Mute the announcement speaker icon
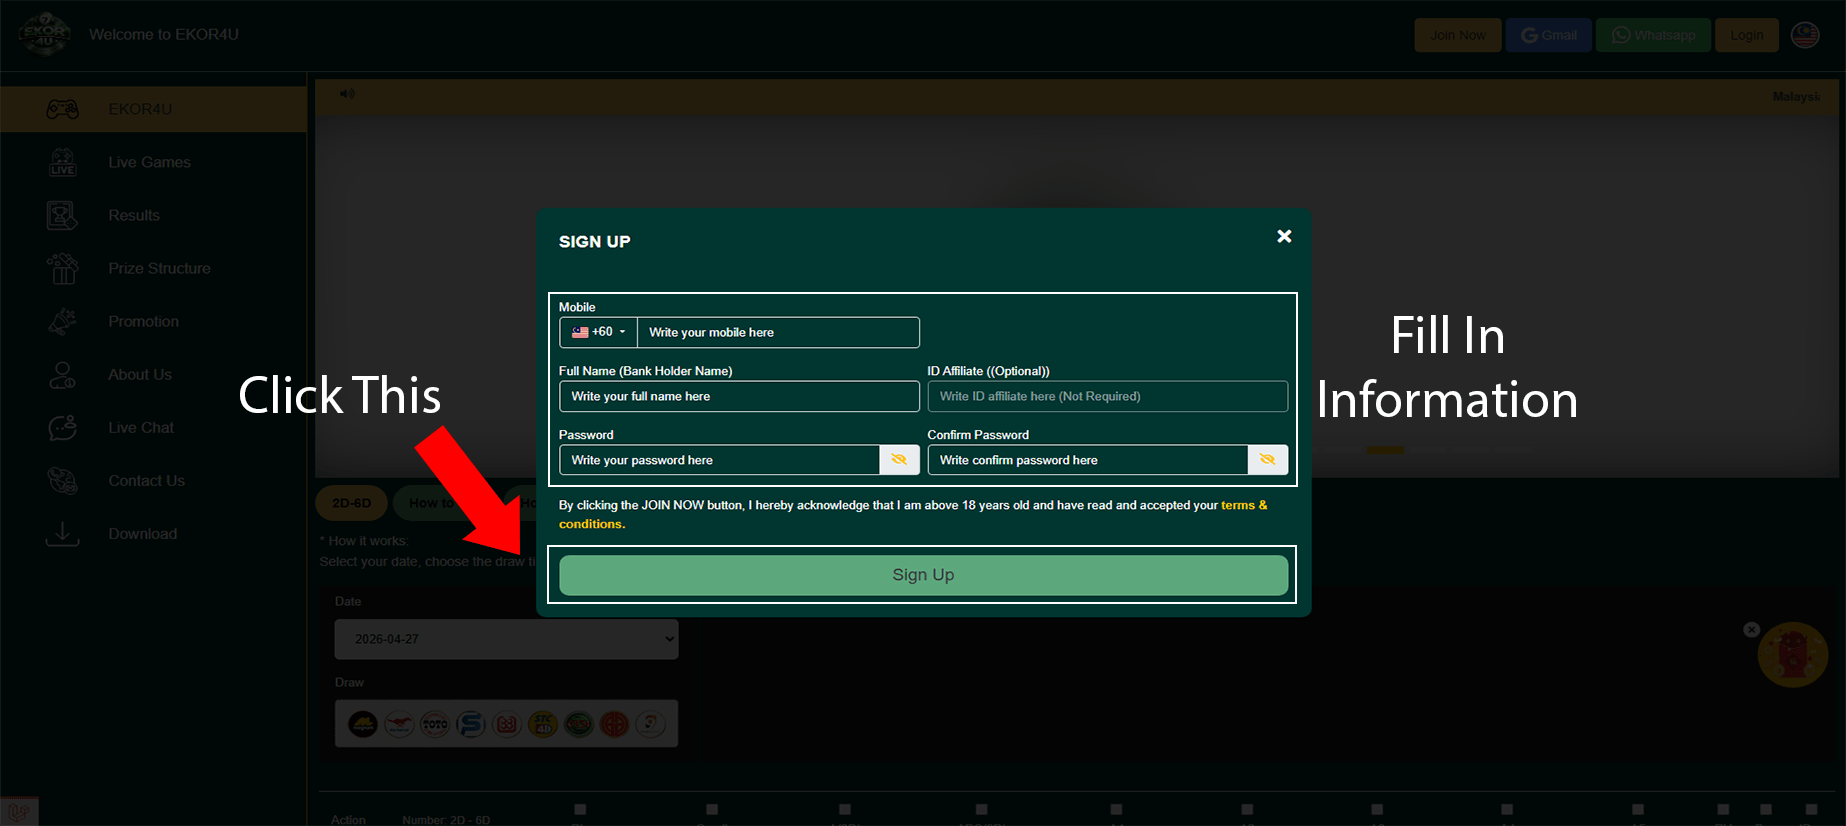 (x=347, y=94)
